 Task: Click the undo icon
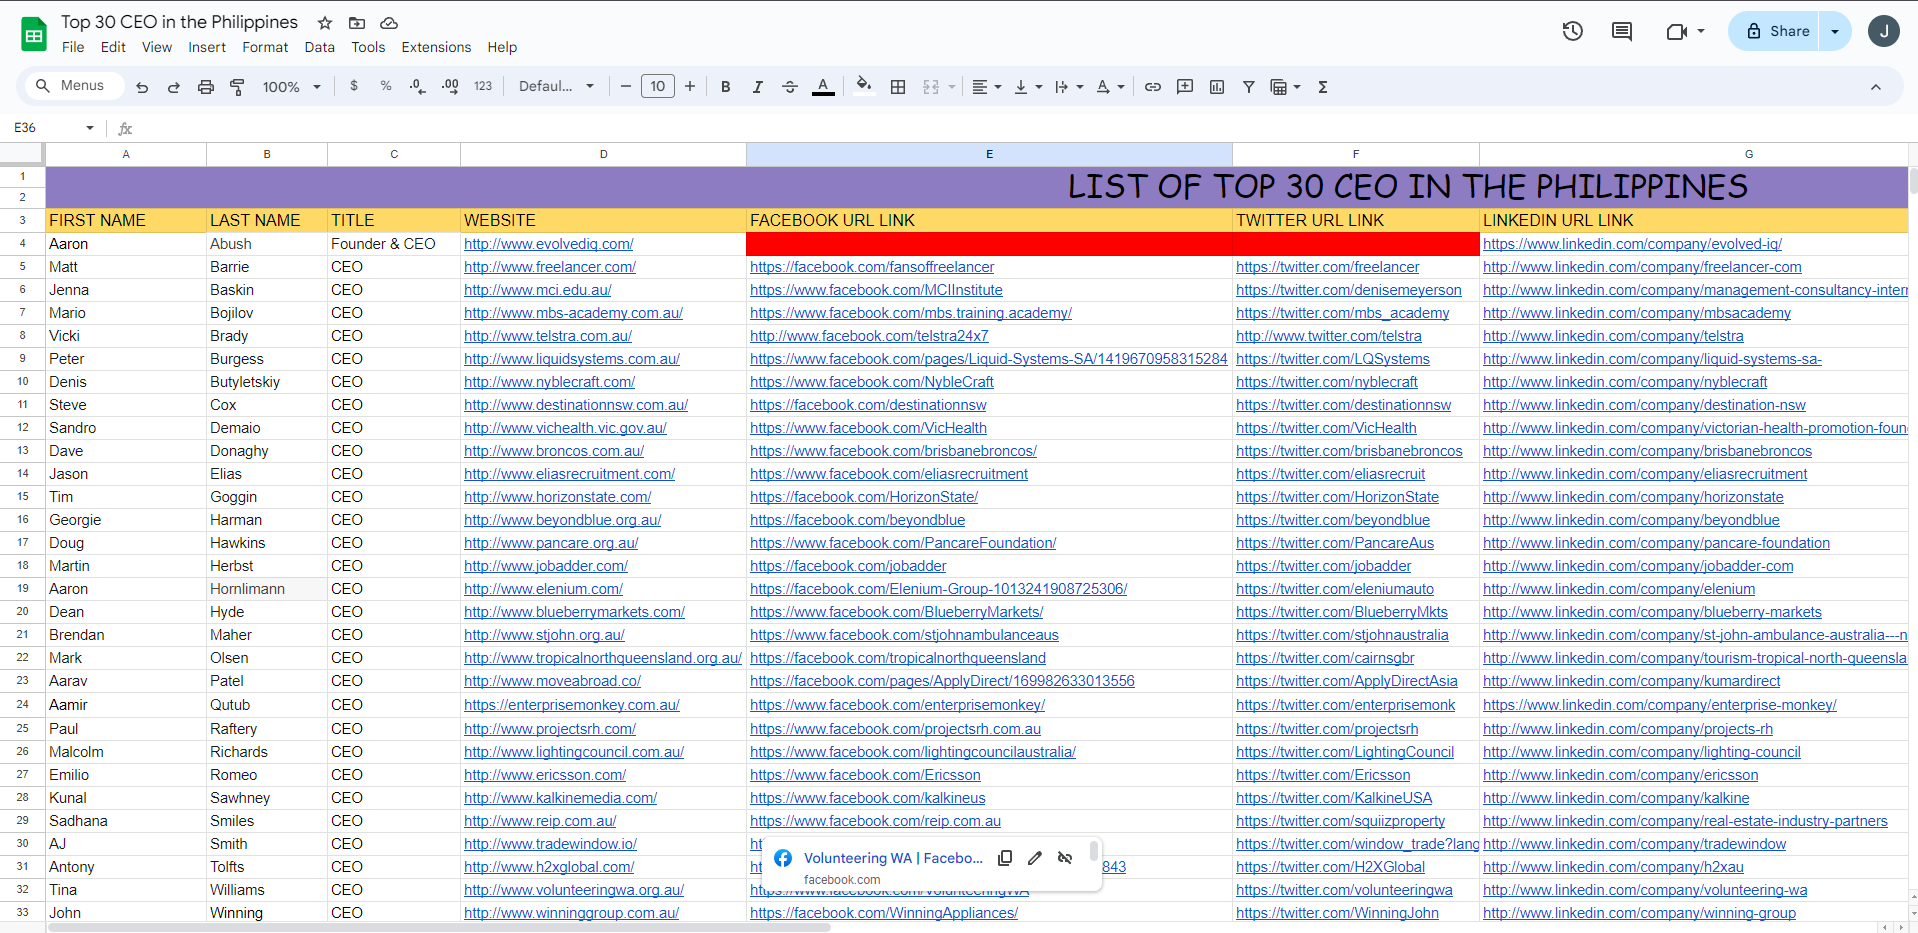pos(142,87)
